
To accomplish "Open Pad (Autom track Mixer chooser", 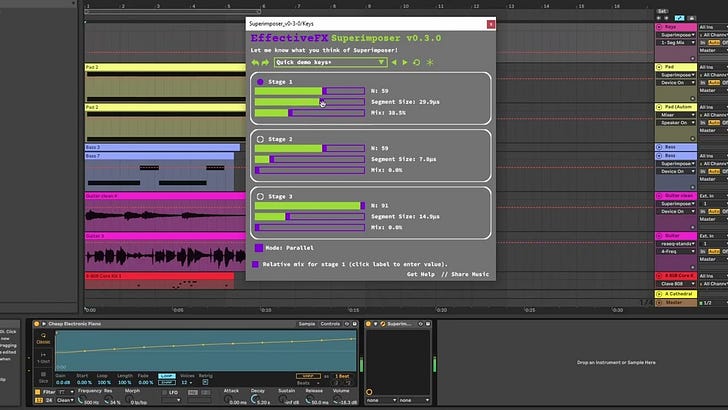I will [x=676, y=115].
